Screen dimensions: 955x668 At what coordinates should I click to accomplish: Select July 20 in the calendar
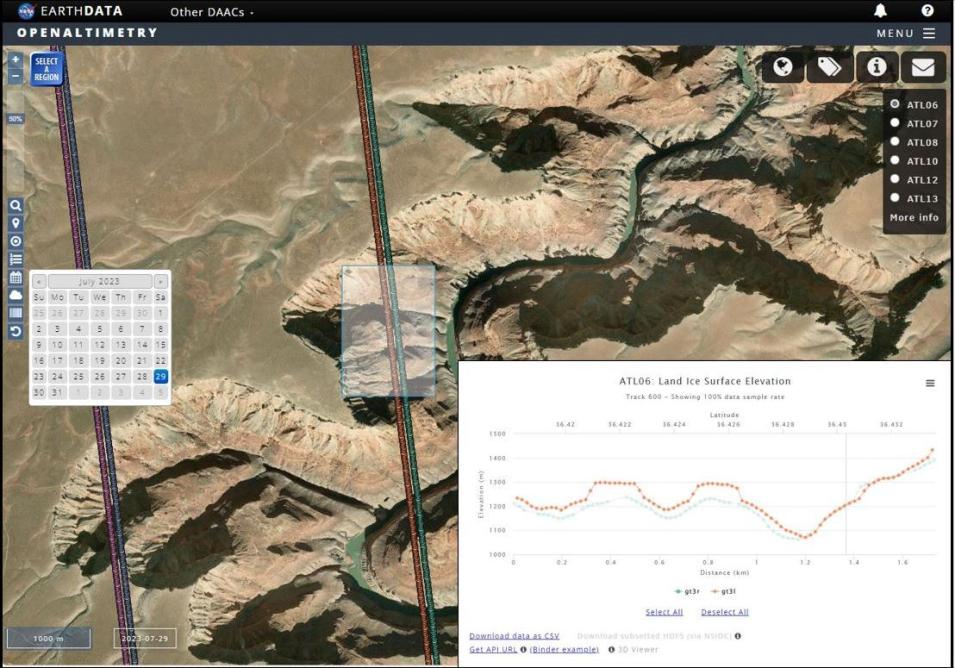[x=121, y=360]
